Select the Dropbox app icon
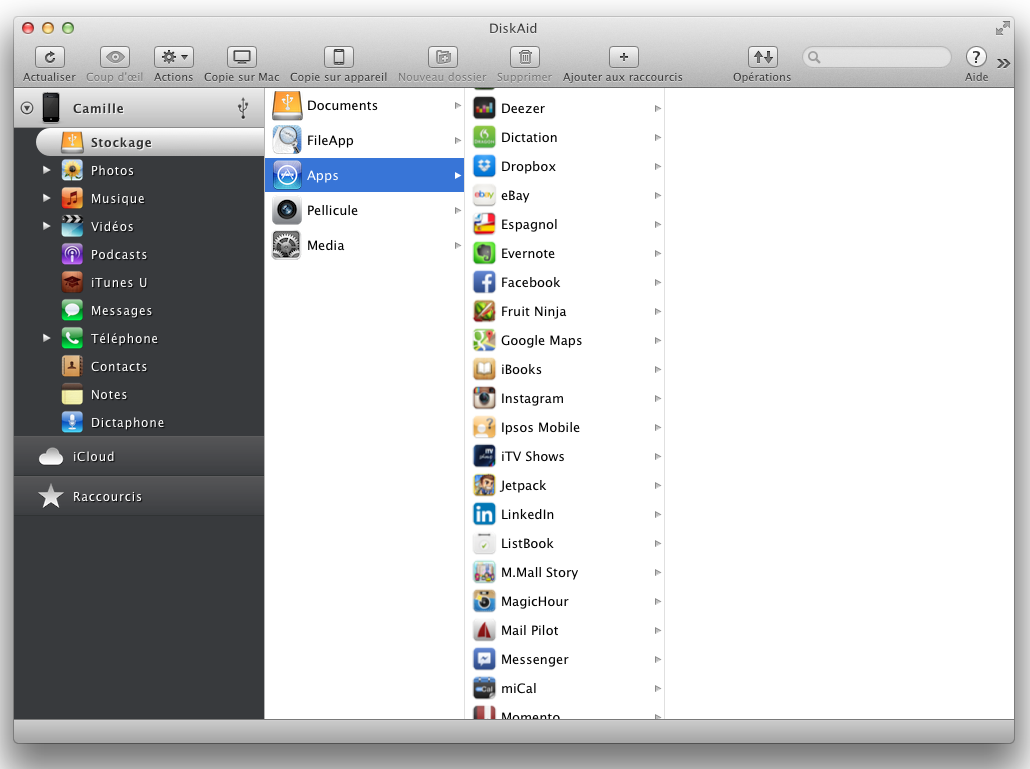 point(484,167)
